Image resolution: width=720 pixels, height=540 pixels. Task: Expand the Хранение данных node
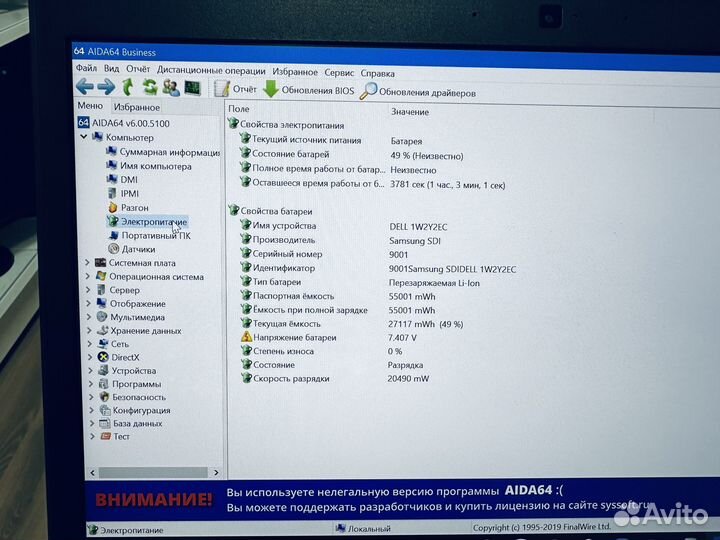coord(90,330)
